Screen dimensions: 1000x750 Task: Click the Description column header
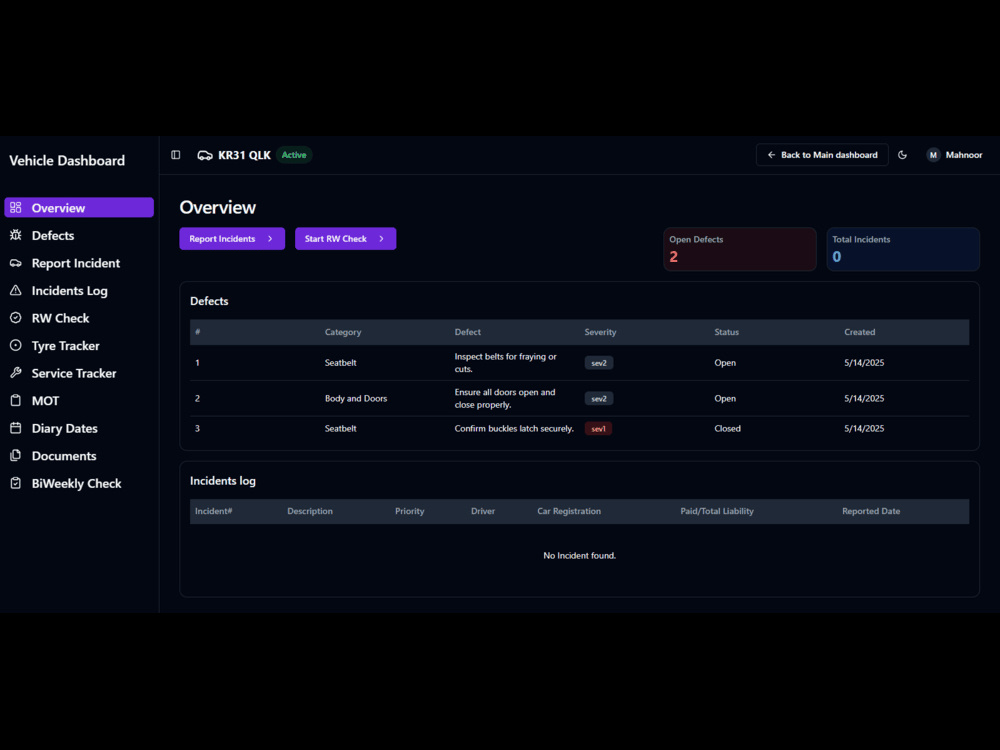[x=310, y=511]
